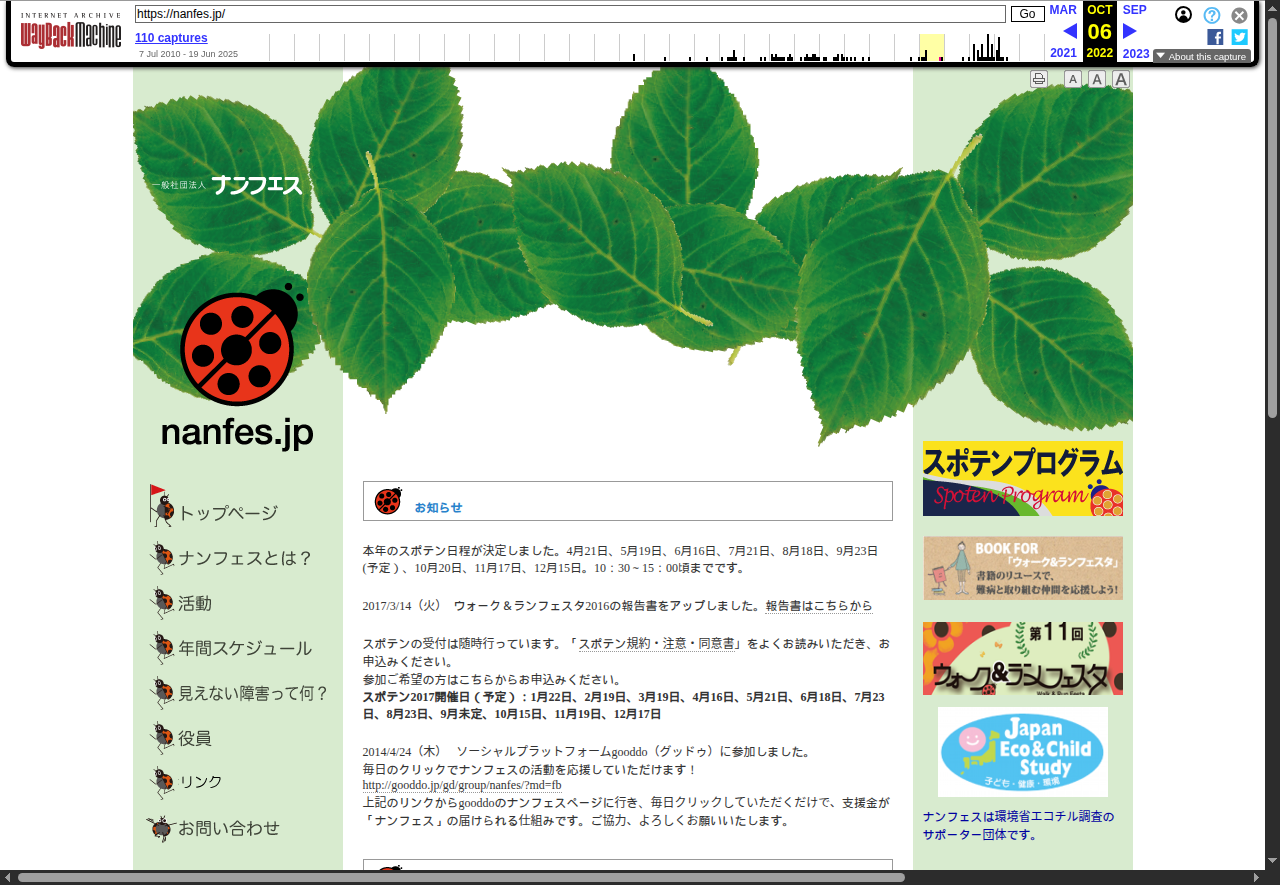Viewport: 1280px width, 885px height.
Task: Open トップページ in the sidebar menu
Action: point(227,513)
